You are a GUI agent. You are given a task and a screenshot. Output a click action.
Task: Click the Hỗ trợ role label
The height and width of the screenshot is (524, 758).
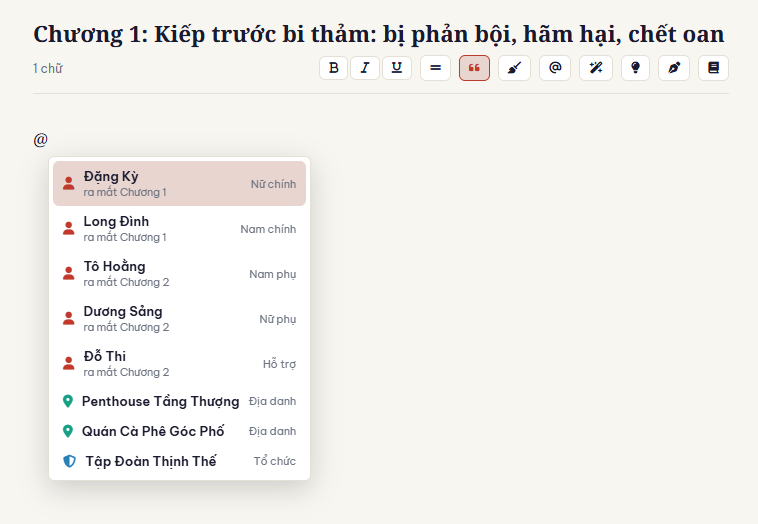[279, 364]
